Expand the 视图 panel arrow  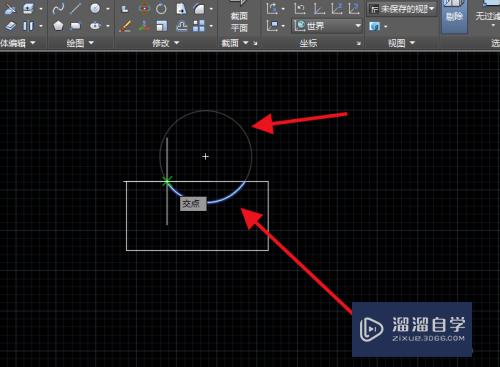coord(412,43)
